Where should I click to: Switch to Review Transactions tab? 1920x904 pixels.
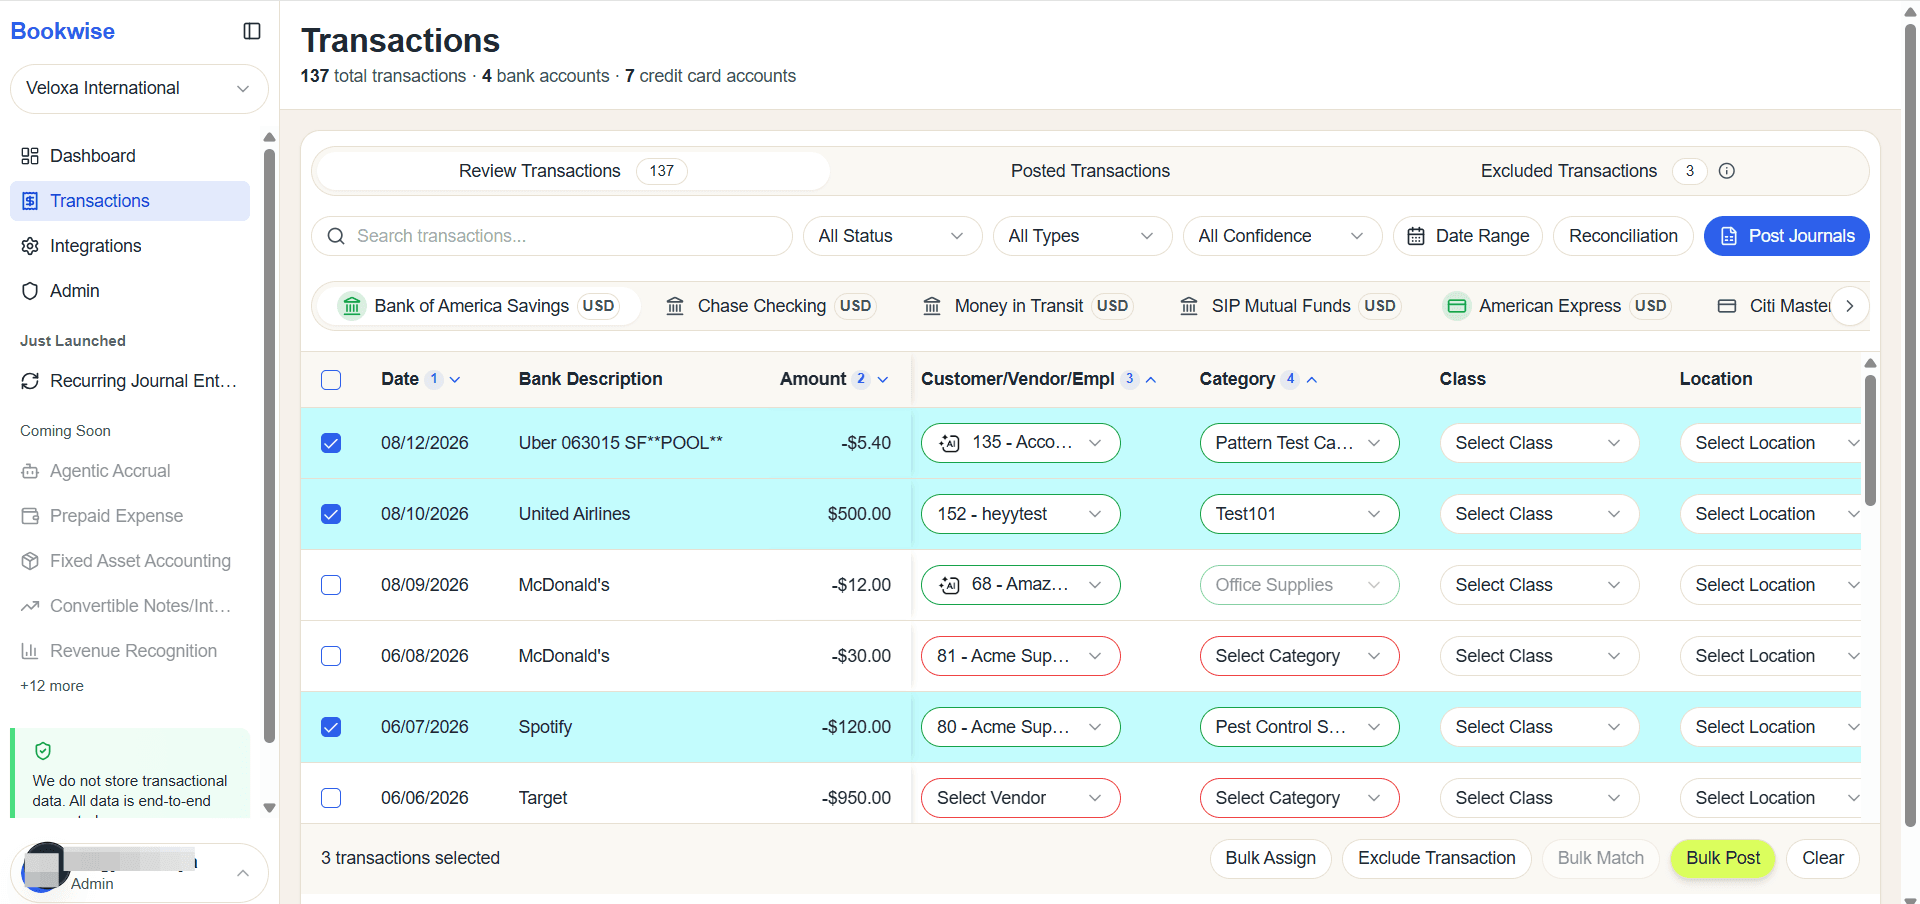tap(572, 171)
